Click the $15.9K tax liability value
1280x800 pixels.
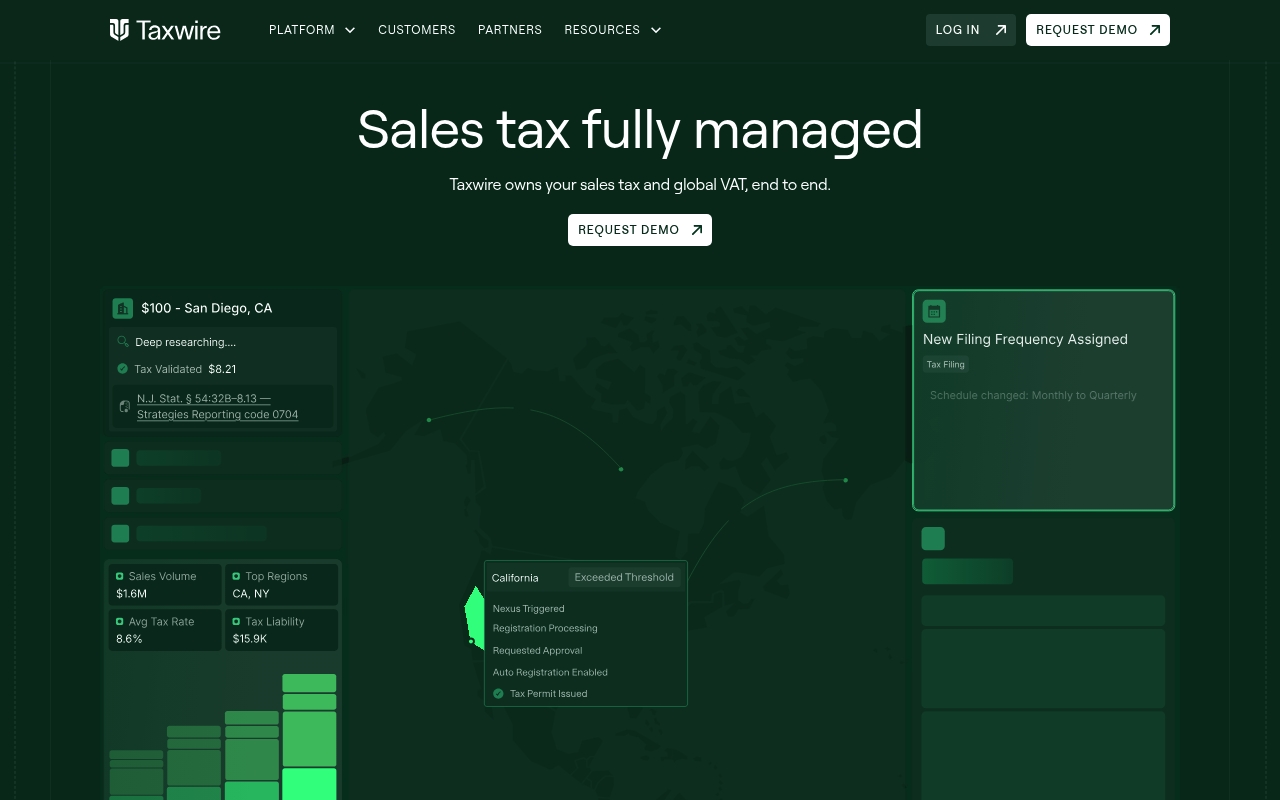[250, 639]
